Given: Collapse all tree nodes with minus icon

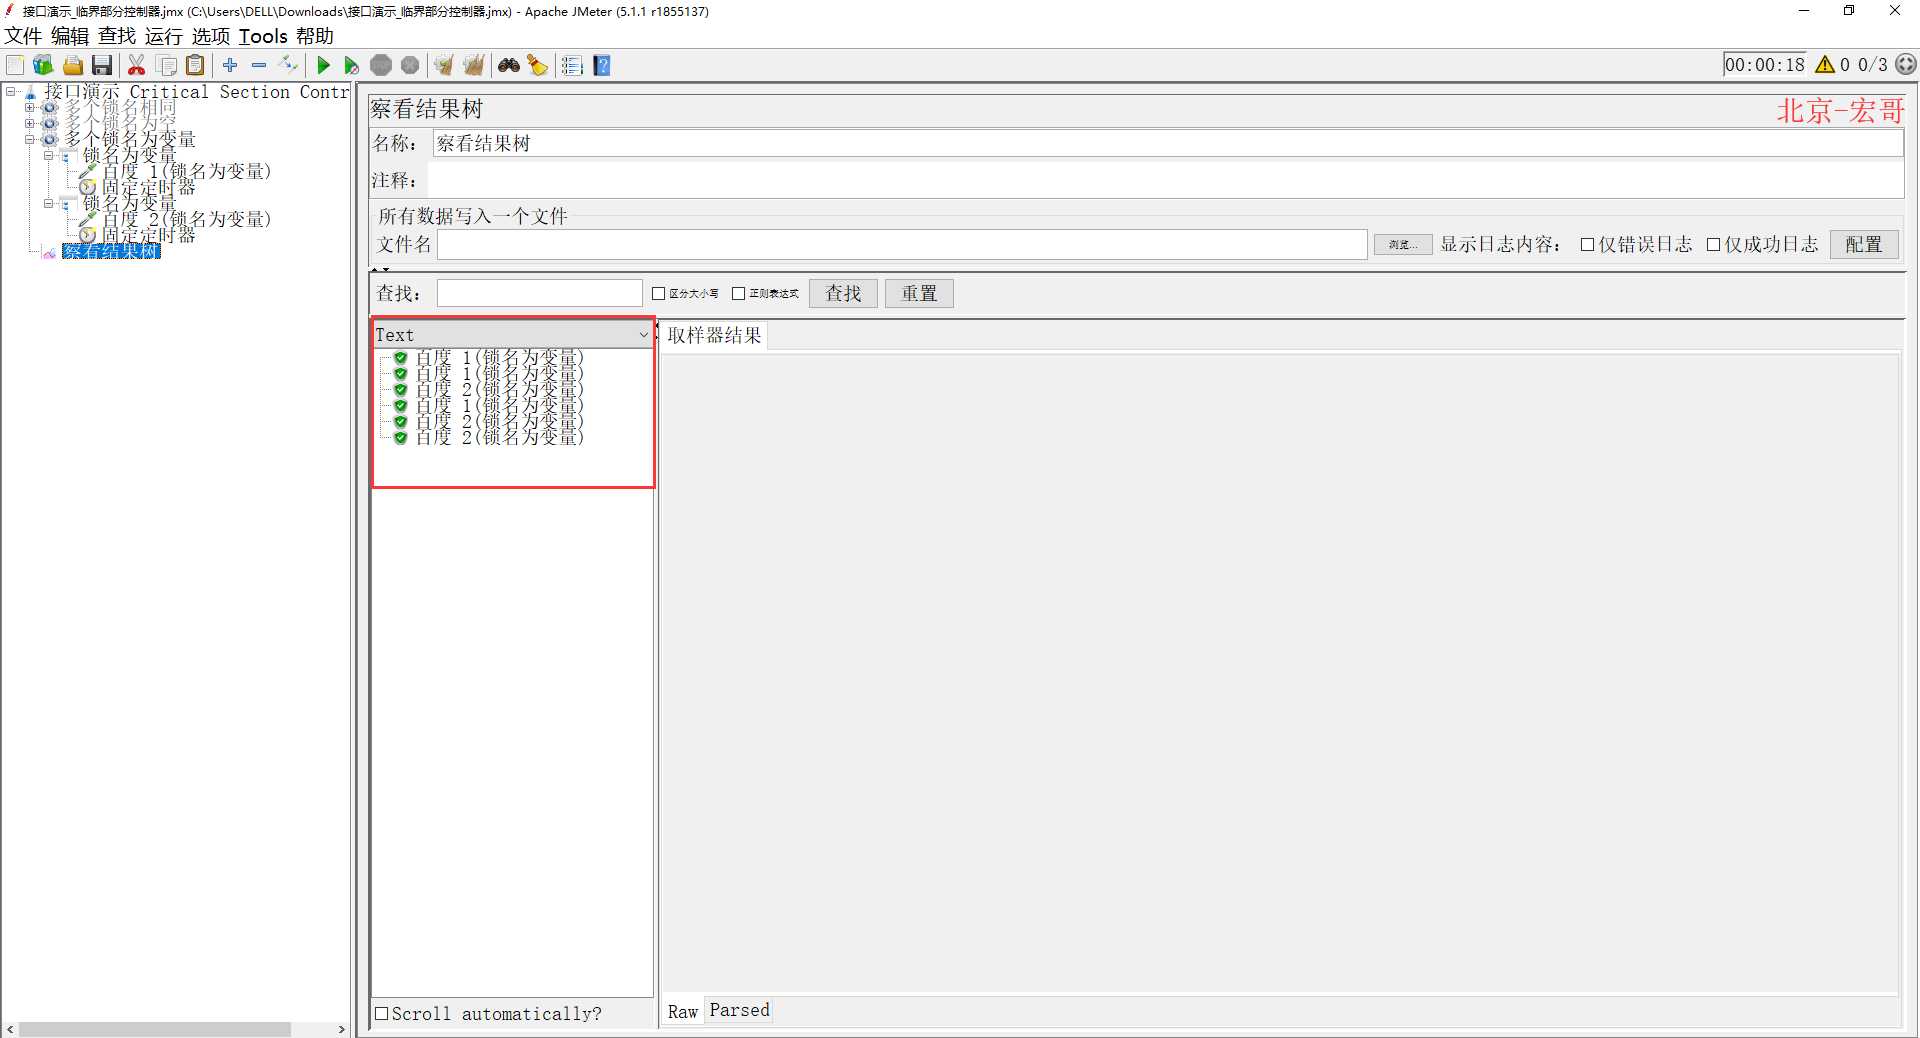Looking at the screenshot, I should pyautogui.click(x=259, y=65).
